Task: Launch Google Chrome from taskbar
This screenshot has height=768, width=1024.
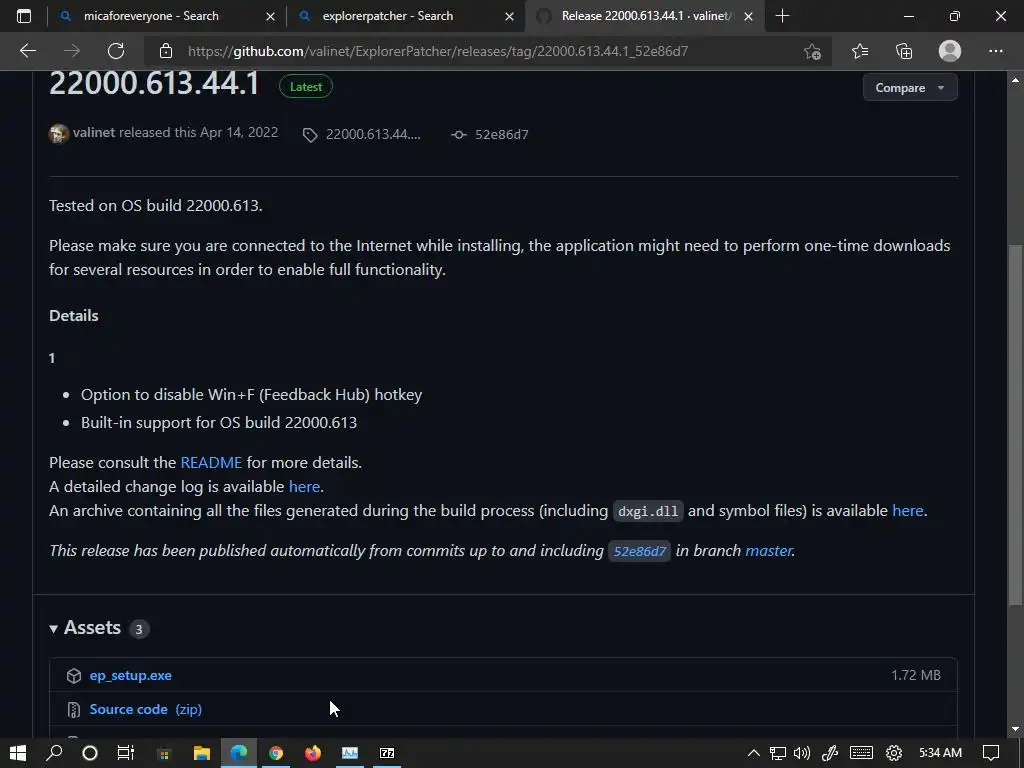Action: coord(276,753)
